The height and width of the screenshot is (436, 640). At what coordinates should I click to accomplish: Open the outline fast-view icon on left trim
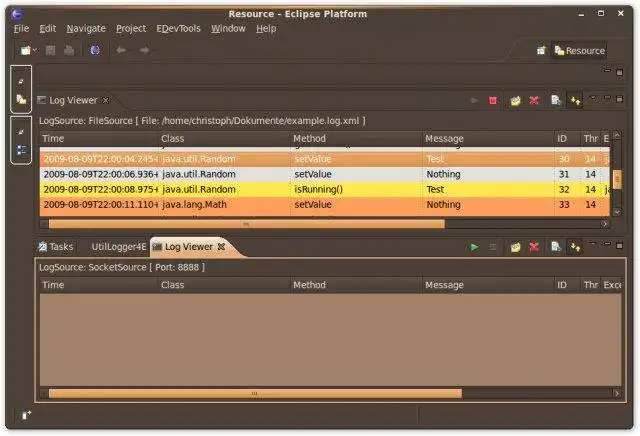(x=21, y=150)
